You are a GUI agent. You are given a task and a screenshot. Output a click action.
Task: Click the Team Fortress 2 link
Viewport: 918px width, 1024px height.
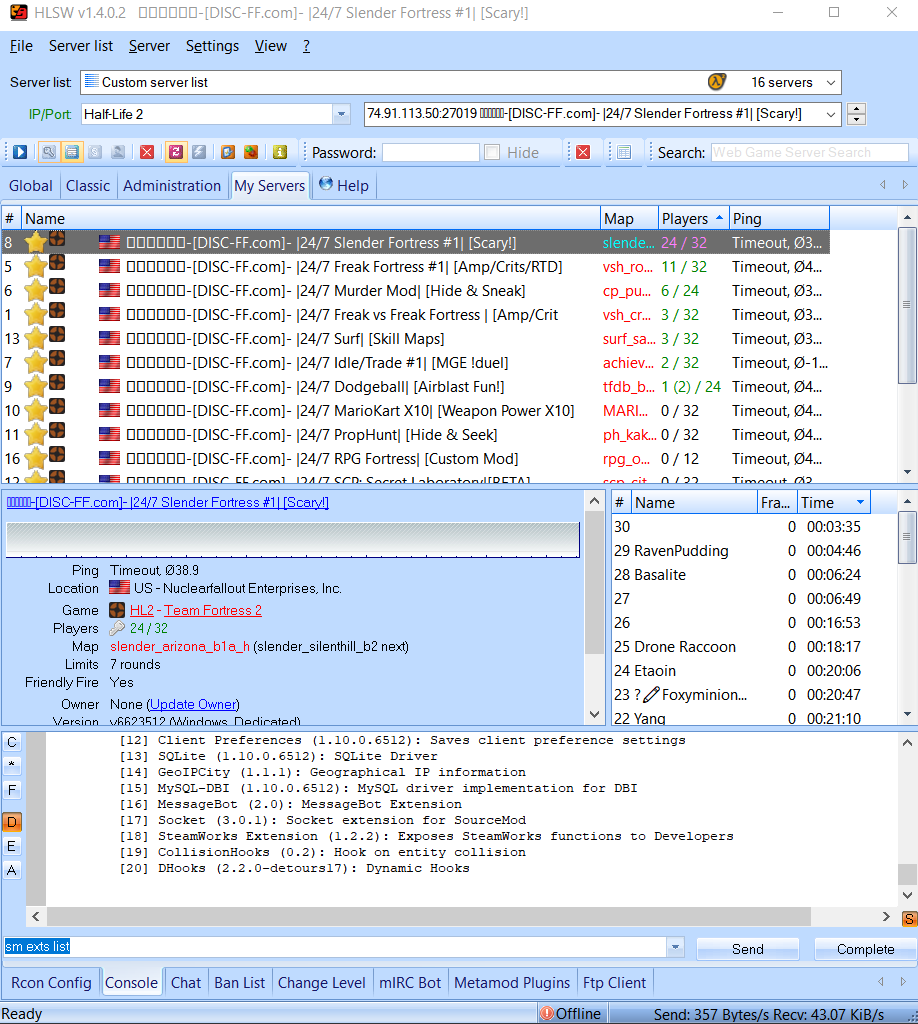point(213,610)
